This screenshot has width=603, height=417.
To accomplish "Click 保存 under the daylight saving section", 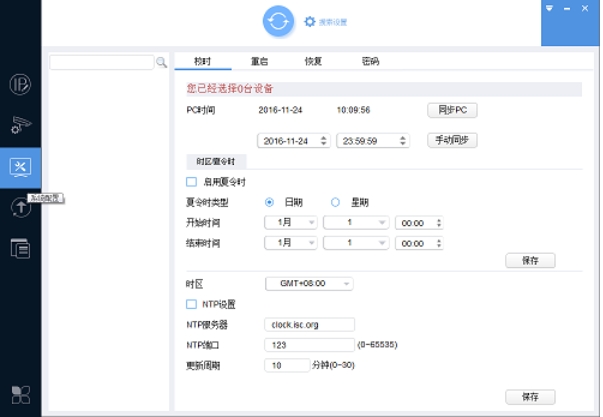I will 530,260.
